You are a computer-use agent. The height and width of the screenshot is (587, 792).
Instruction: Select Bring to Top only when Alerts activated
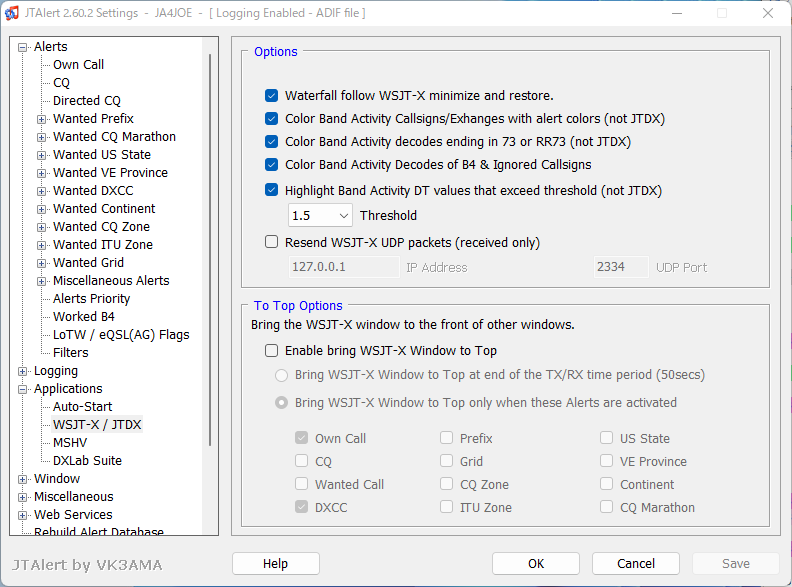[281, 403]
